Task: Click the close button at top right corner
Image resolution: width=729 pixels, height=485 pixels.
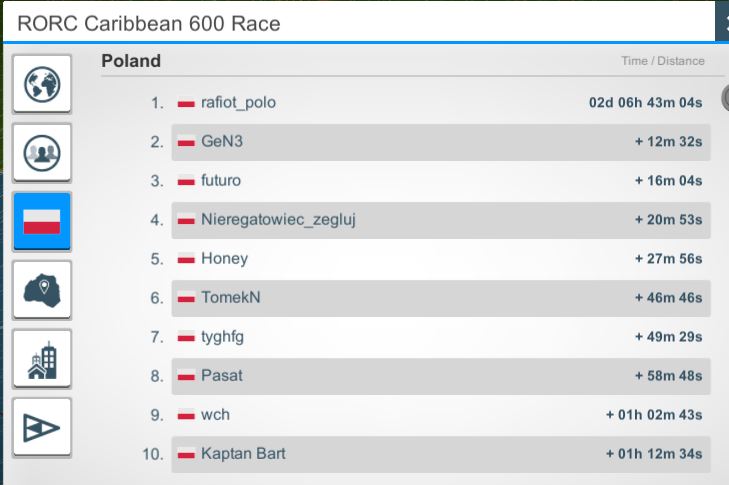Action: click(722, 21)
